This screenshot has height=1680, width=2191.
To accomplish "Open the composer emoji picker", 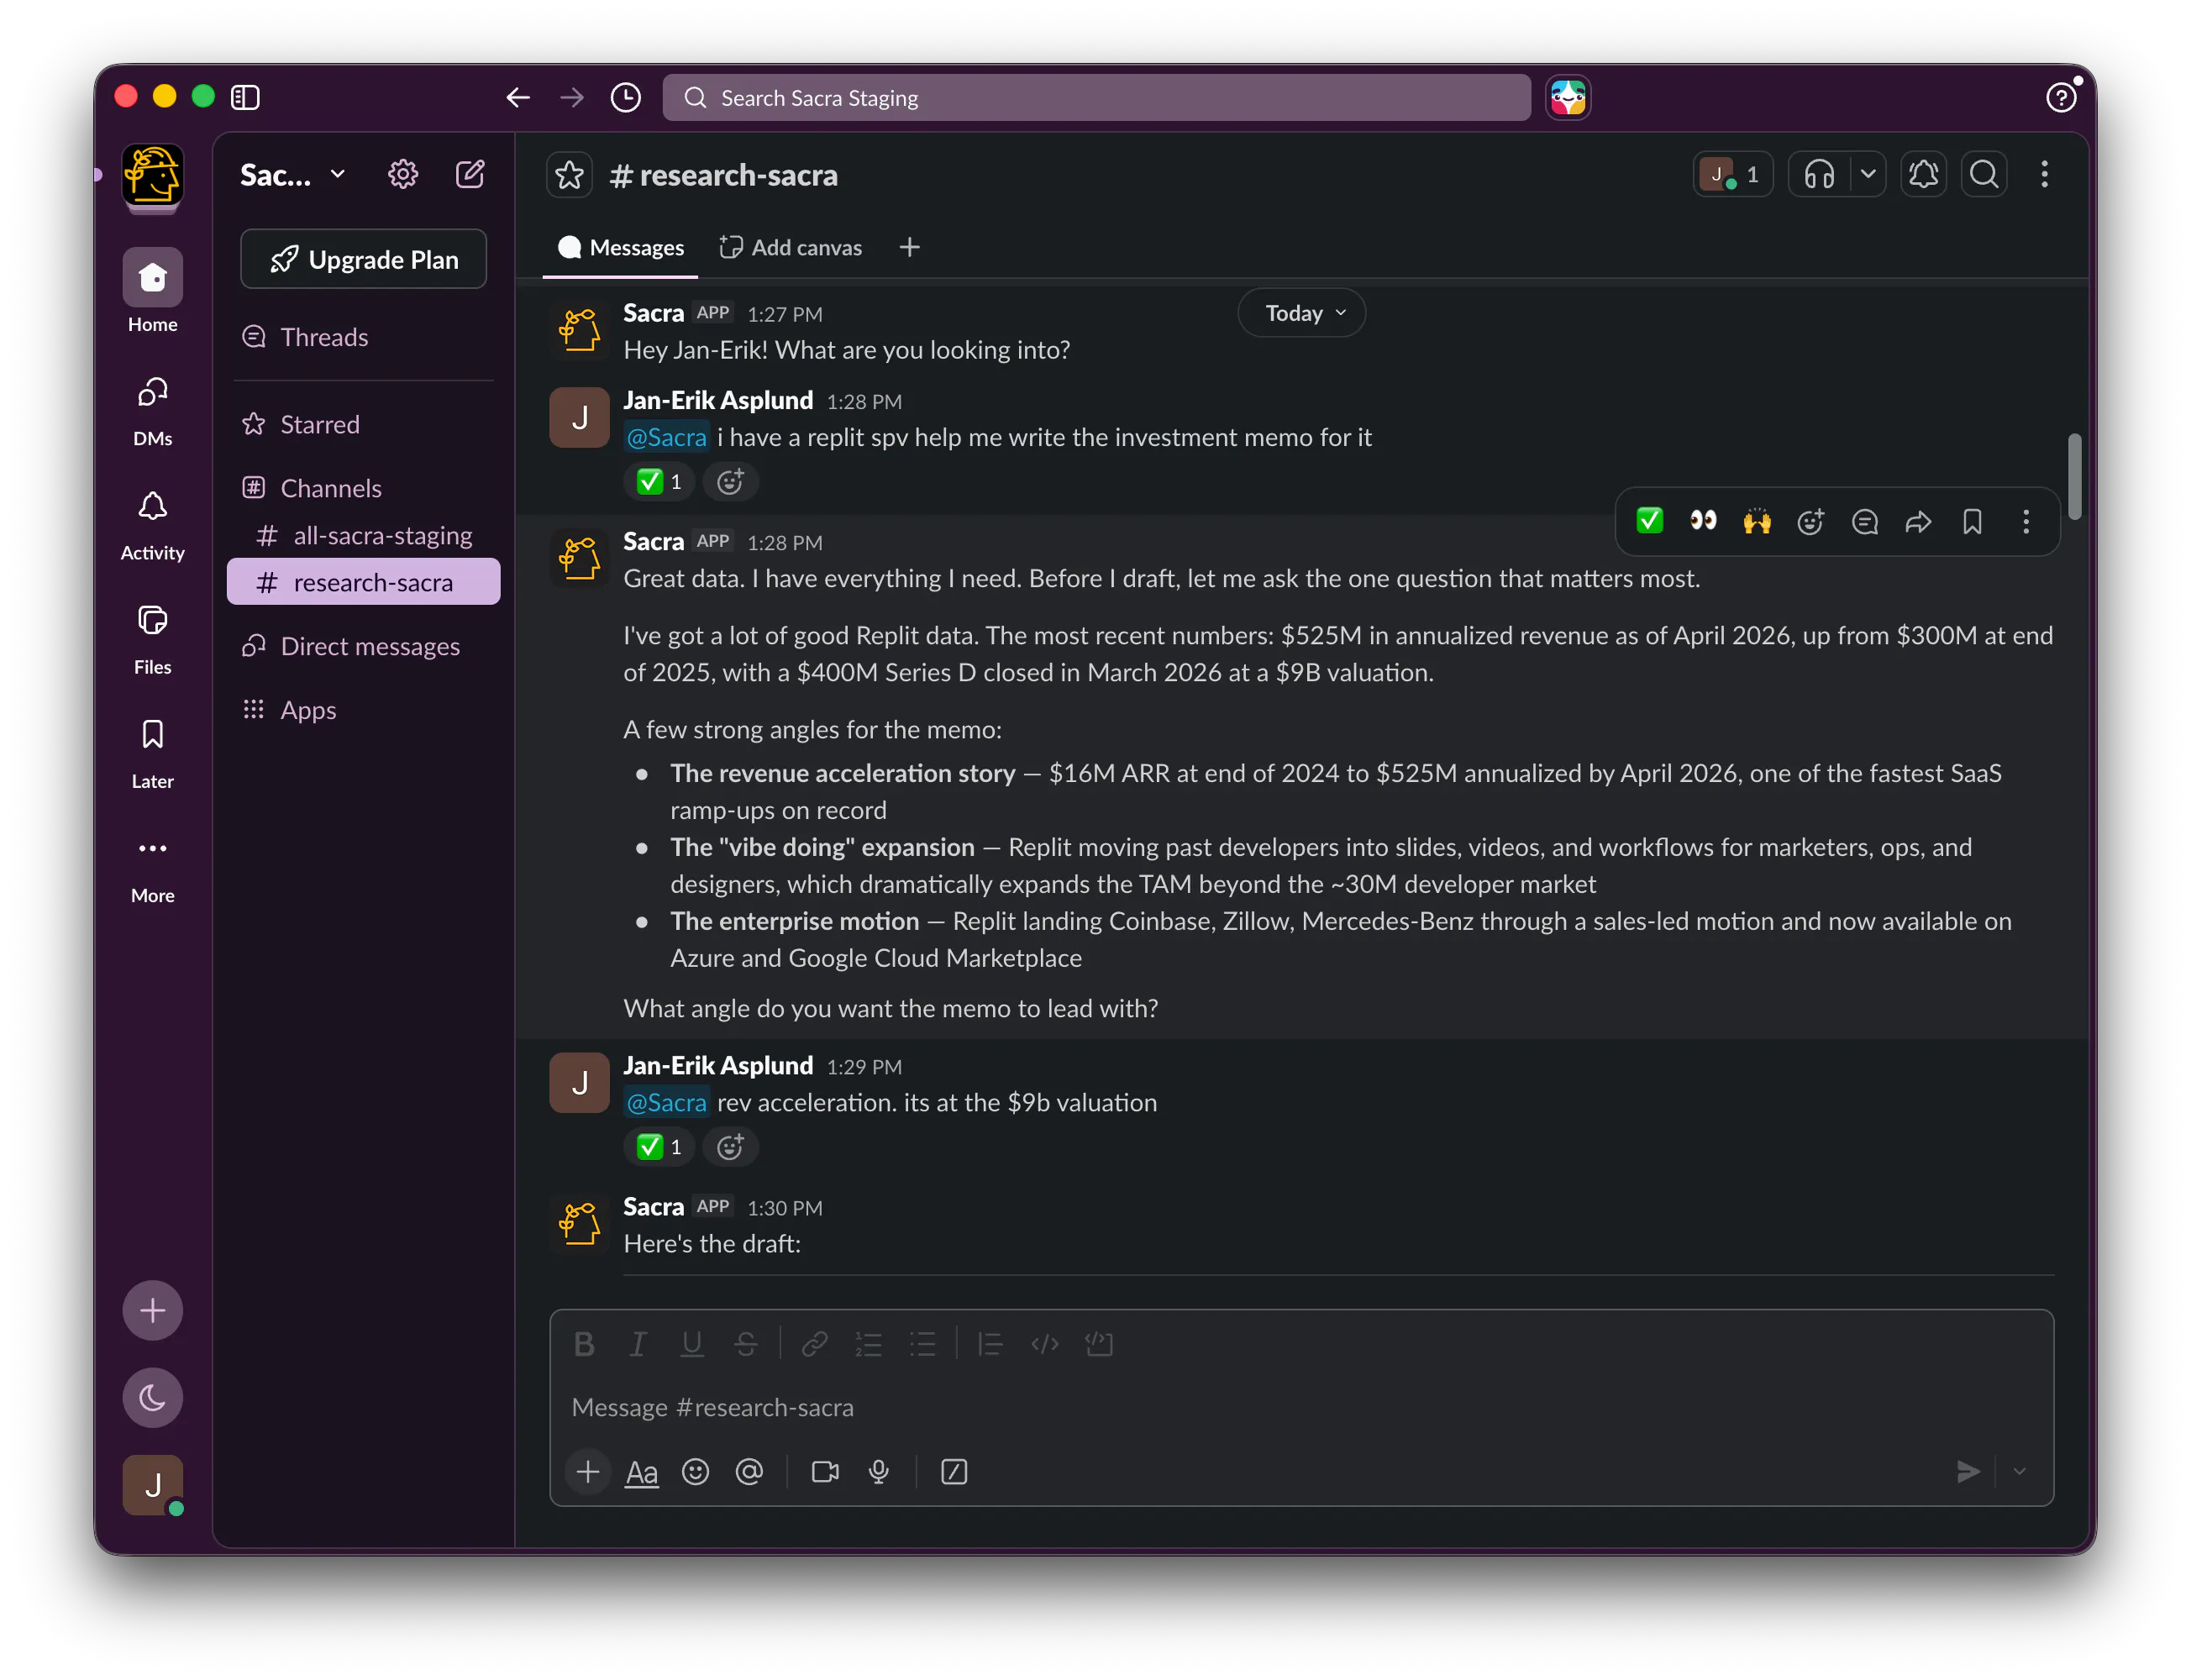I will [x=695, y=1472].
